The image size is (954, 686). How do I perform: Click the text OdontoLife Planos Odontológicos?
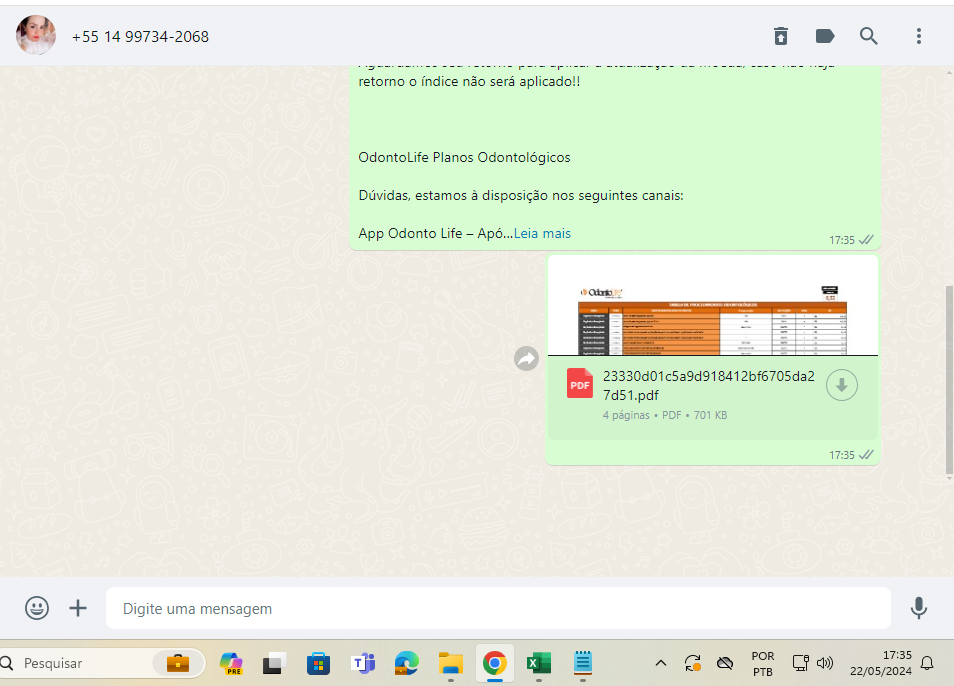pyautogui.click(x=464, y=158)
